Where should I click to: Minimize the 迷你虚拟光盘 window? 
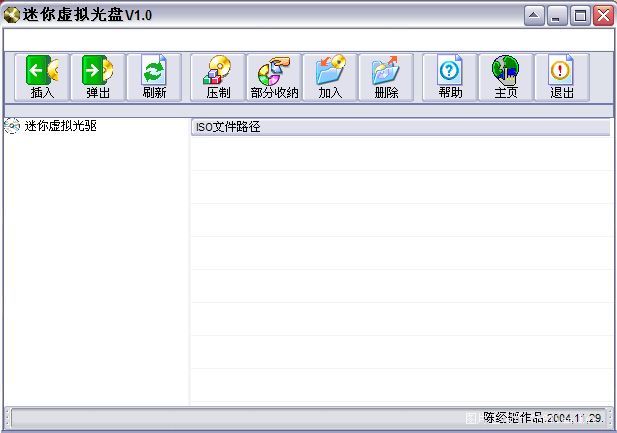pos(558,15)
